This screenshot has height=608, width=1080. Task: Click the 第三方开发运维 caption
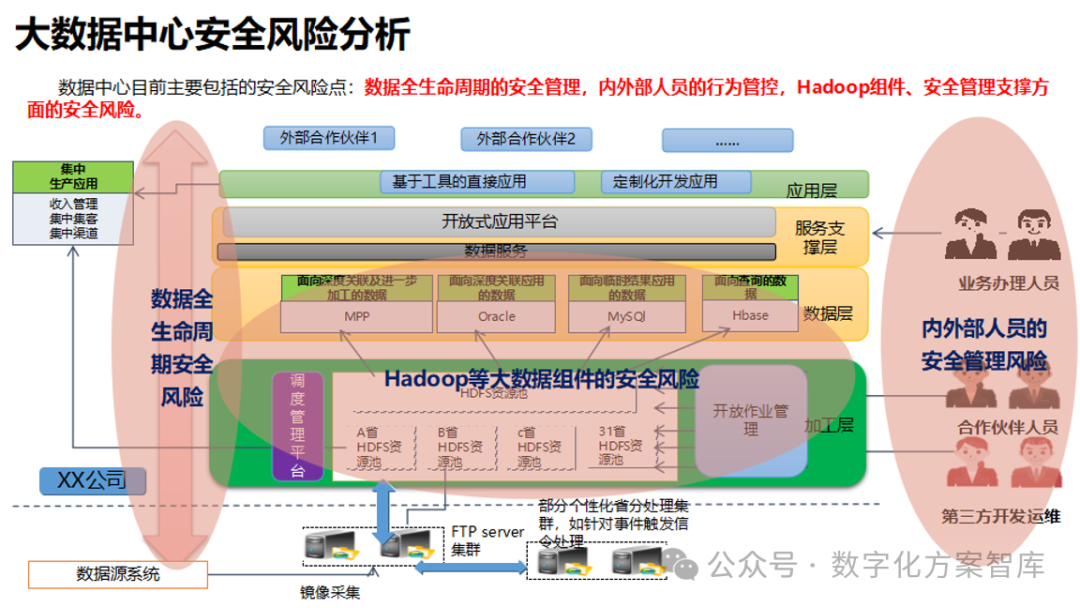coord(1001,516)
